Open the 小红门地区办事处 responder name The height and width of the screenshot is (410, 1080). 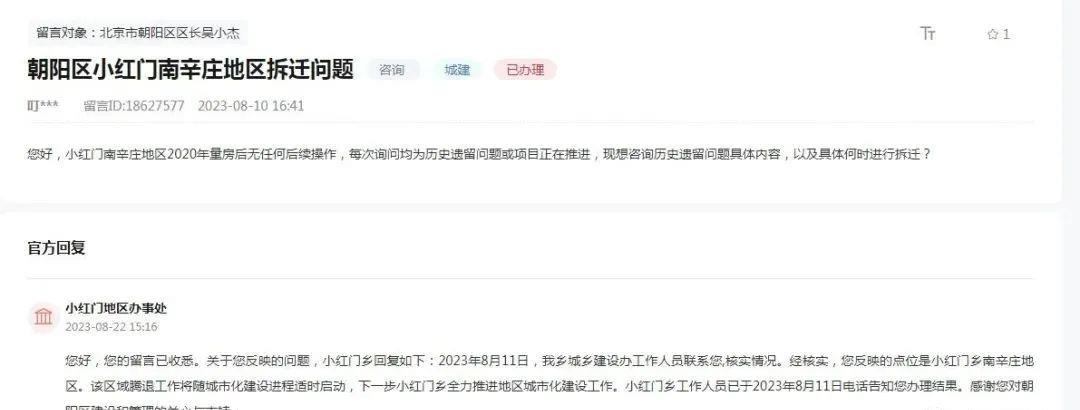click(116, 308)
